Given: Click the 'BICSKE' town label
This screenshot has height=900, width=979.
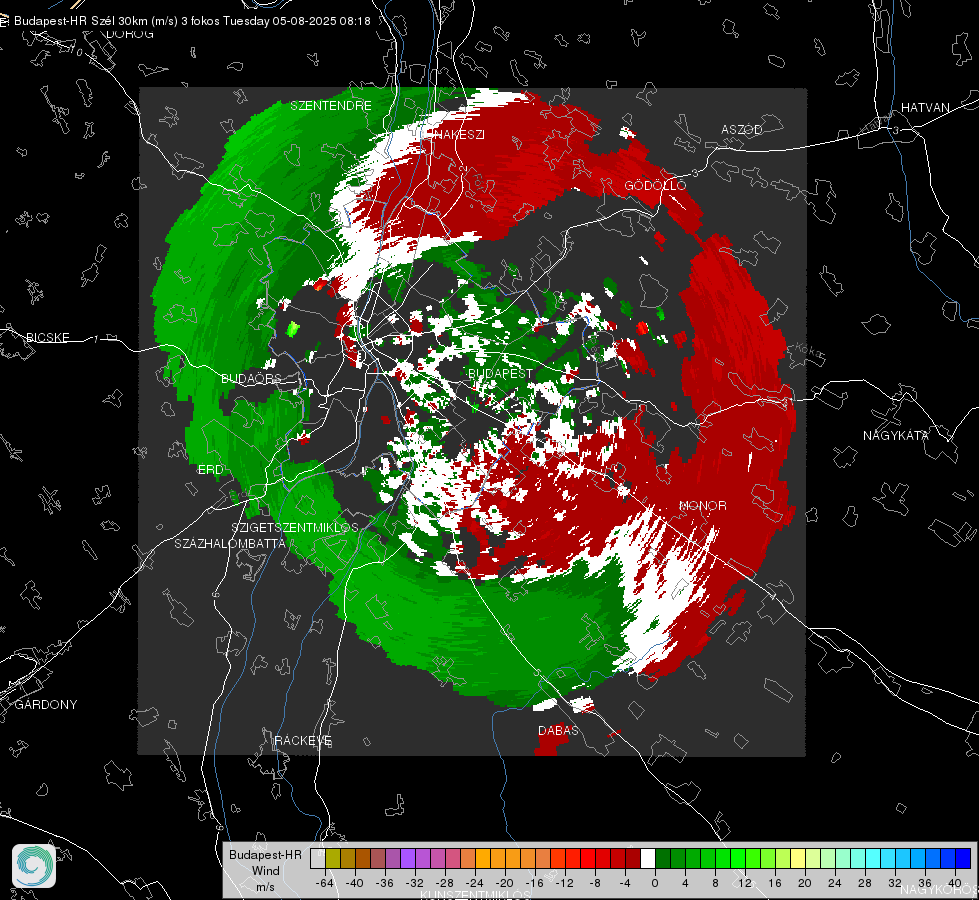Looking at the screenshot, I should [x=47, y=337].
